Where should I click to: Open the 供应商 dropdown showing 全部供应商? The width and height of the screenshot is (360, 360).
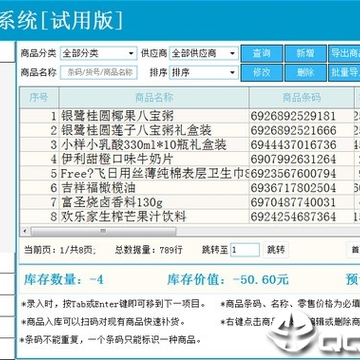204,53
